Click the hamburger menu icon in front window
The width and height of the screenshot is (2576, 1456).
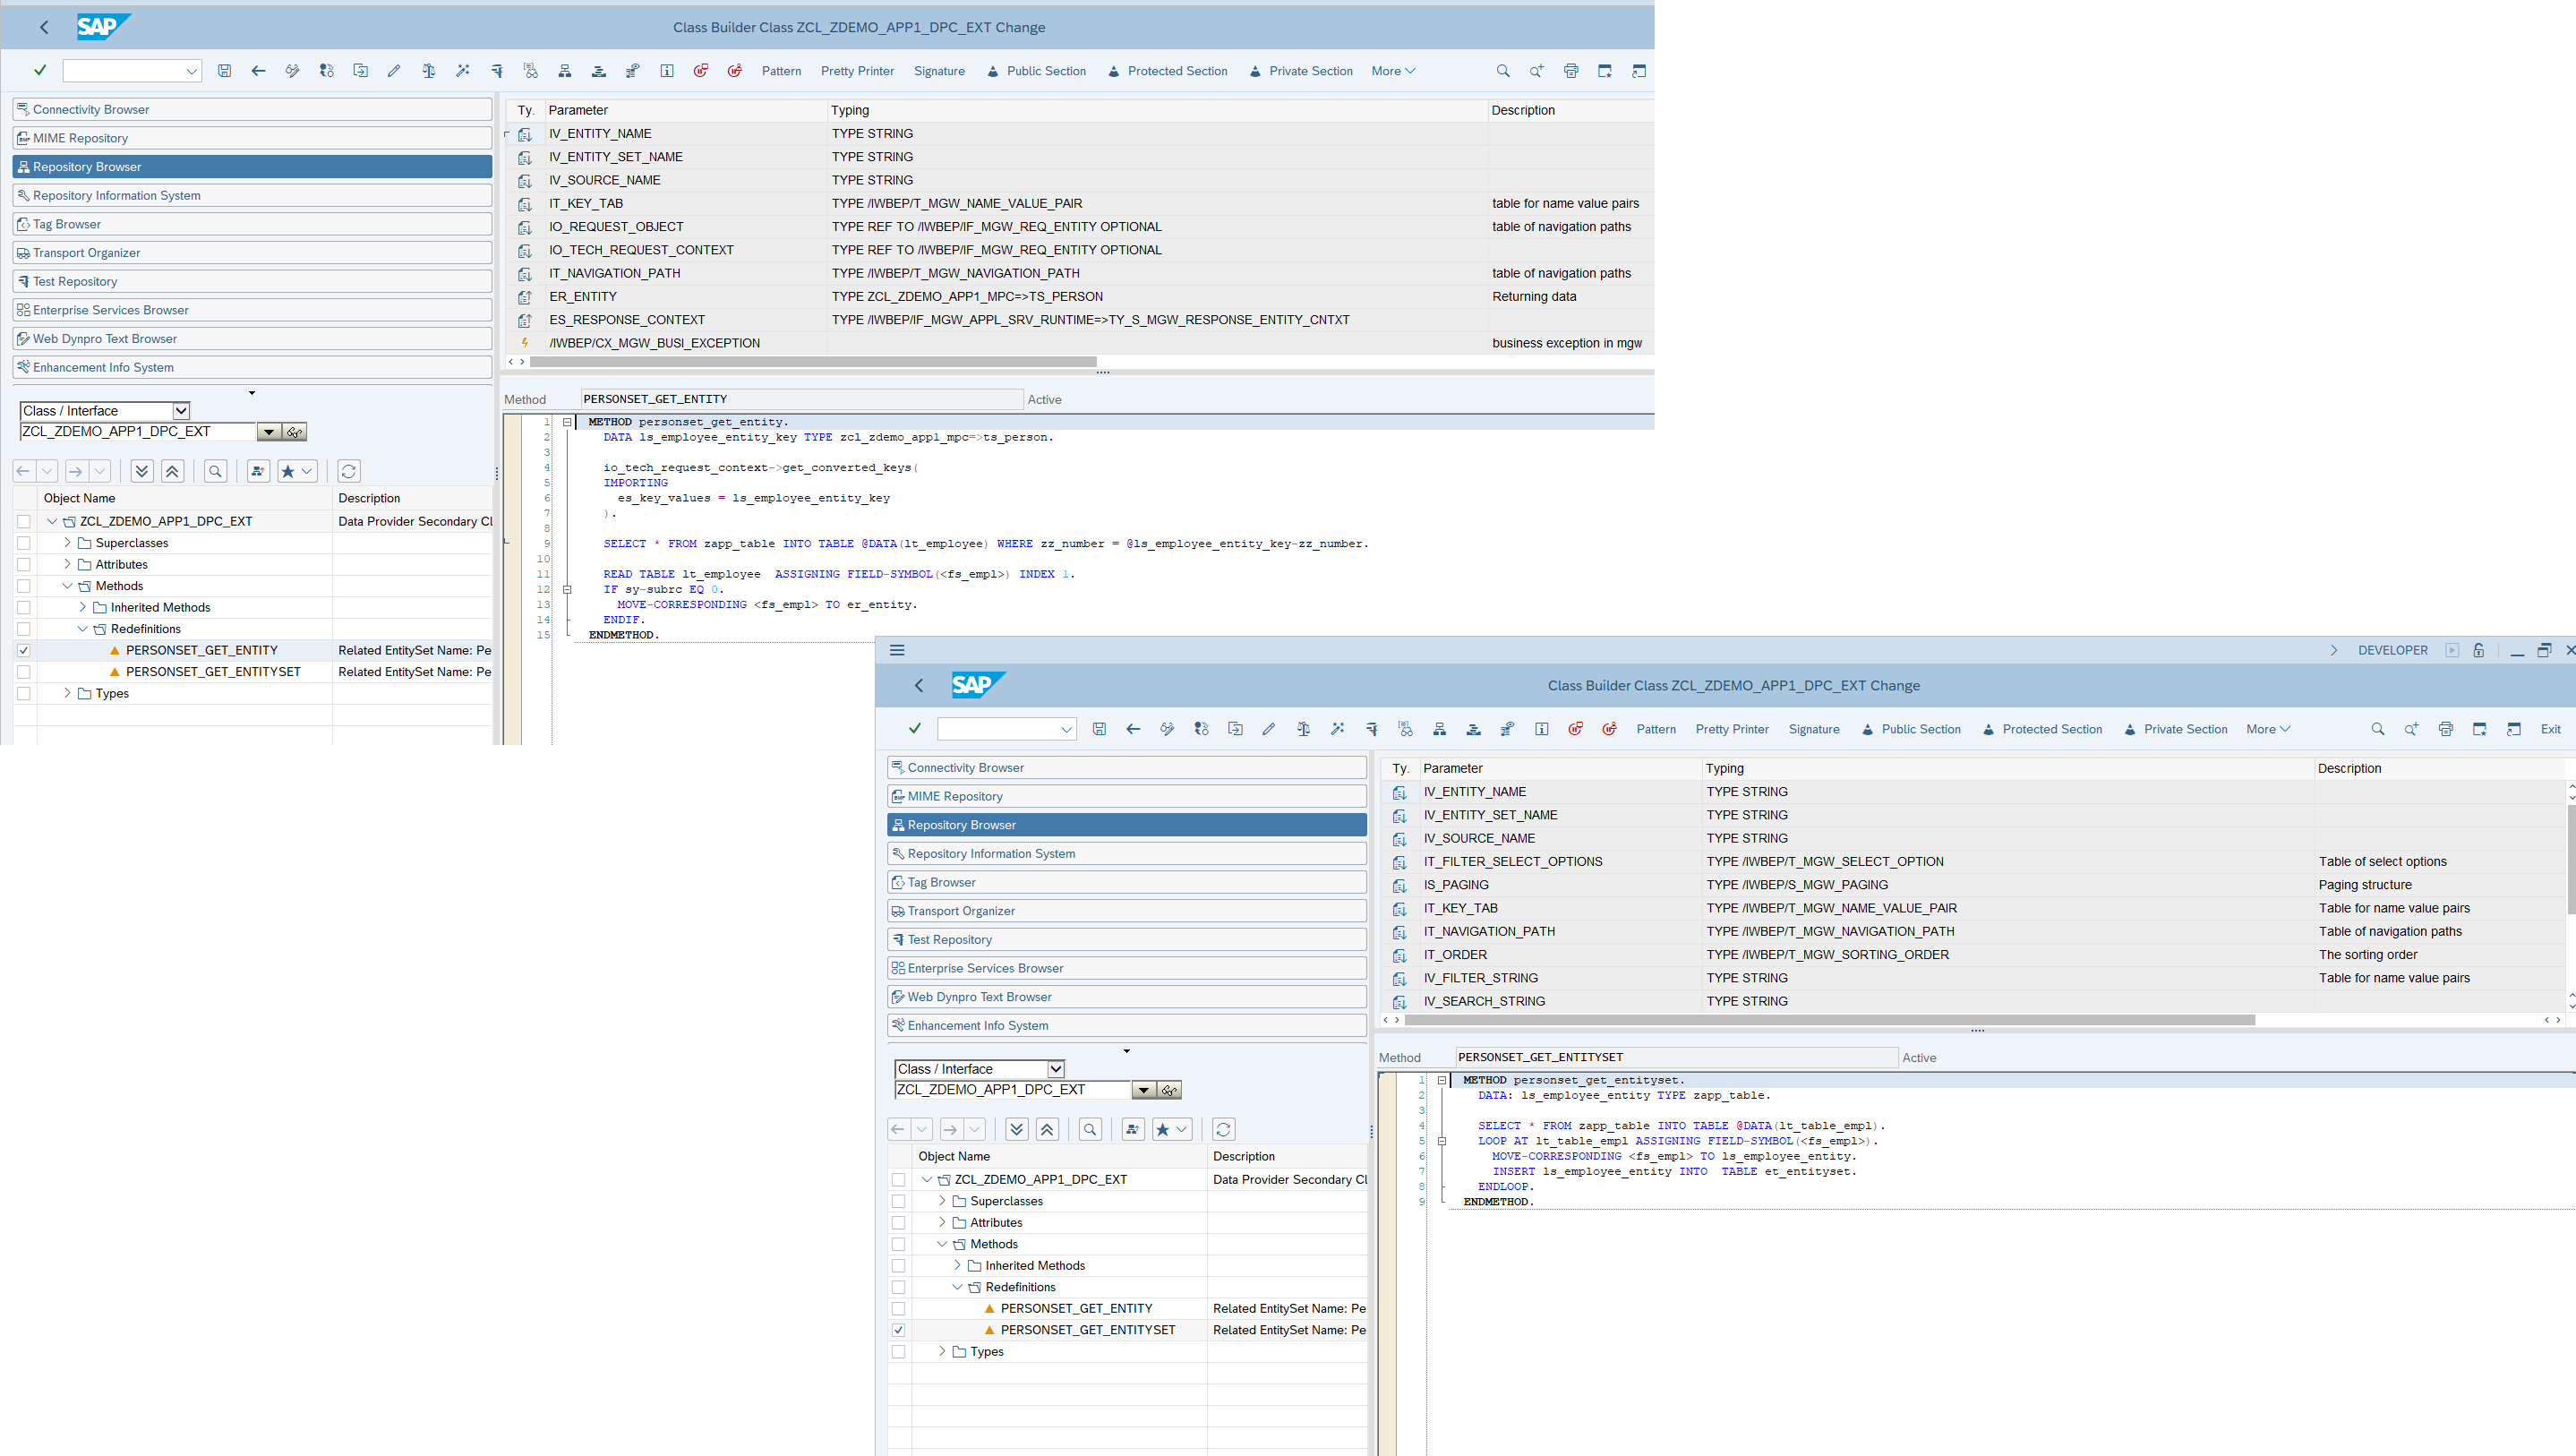(x=897, y=650)
